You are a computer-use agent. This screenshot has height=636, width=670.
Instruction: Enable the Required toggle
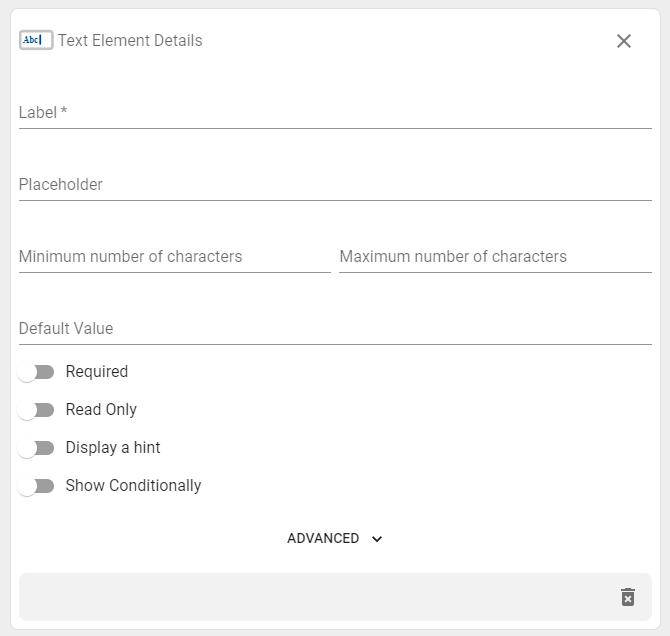(36, 372)
